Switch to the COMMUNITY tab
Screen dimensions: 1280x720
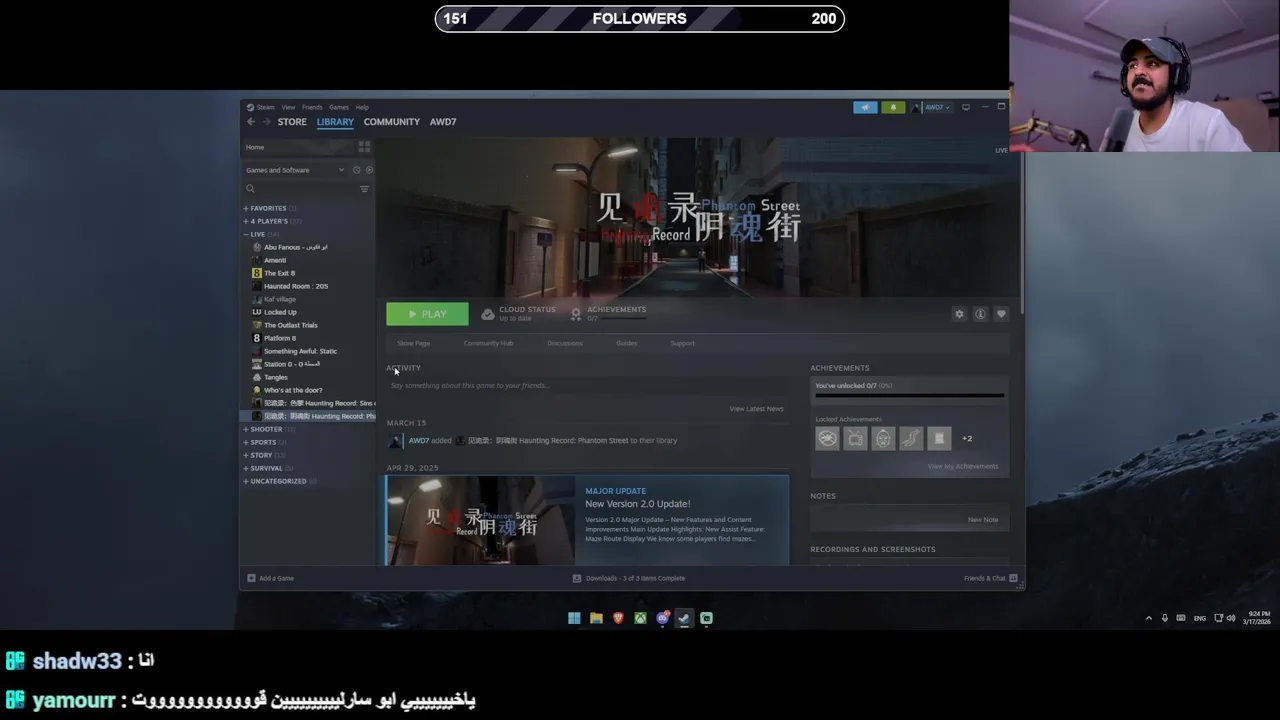tap(392, 122)
